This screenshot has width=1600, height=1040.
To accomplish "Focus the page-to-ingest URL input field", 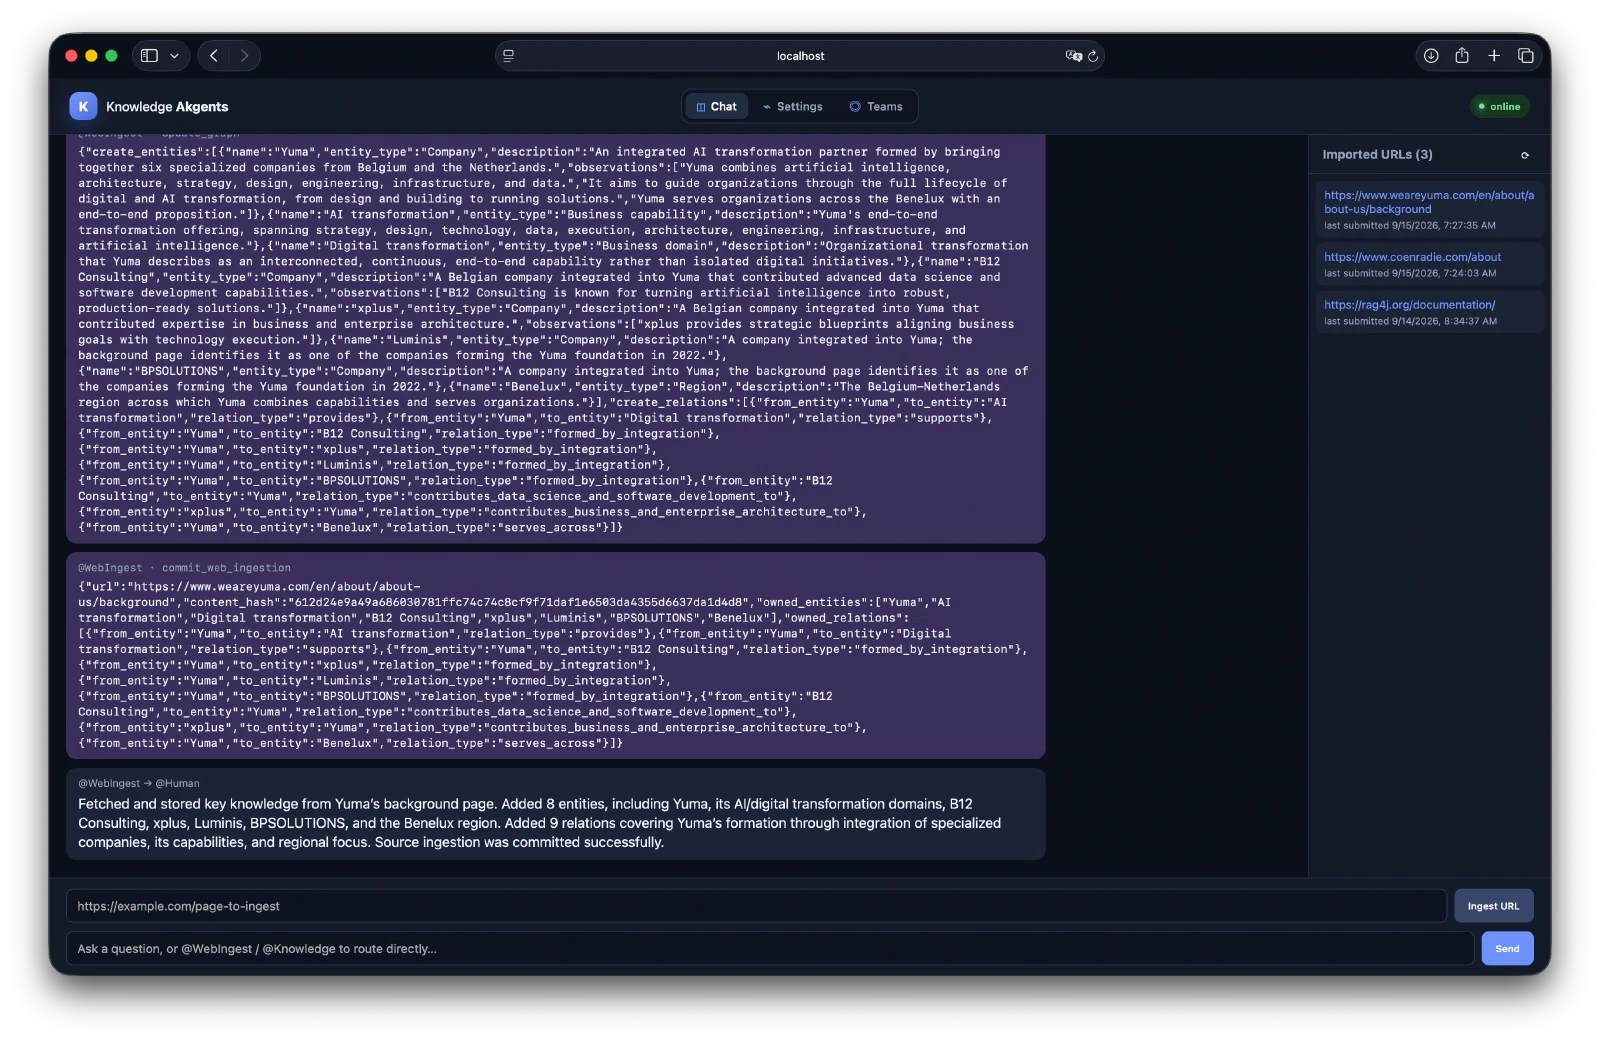I will click(756, 906).
